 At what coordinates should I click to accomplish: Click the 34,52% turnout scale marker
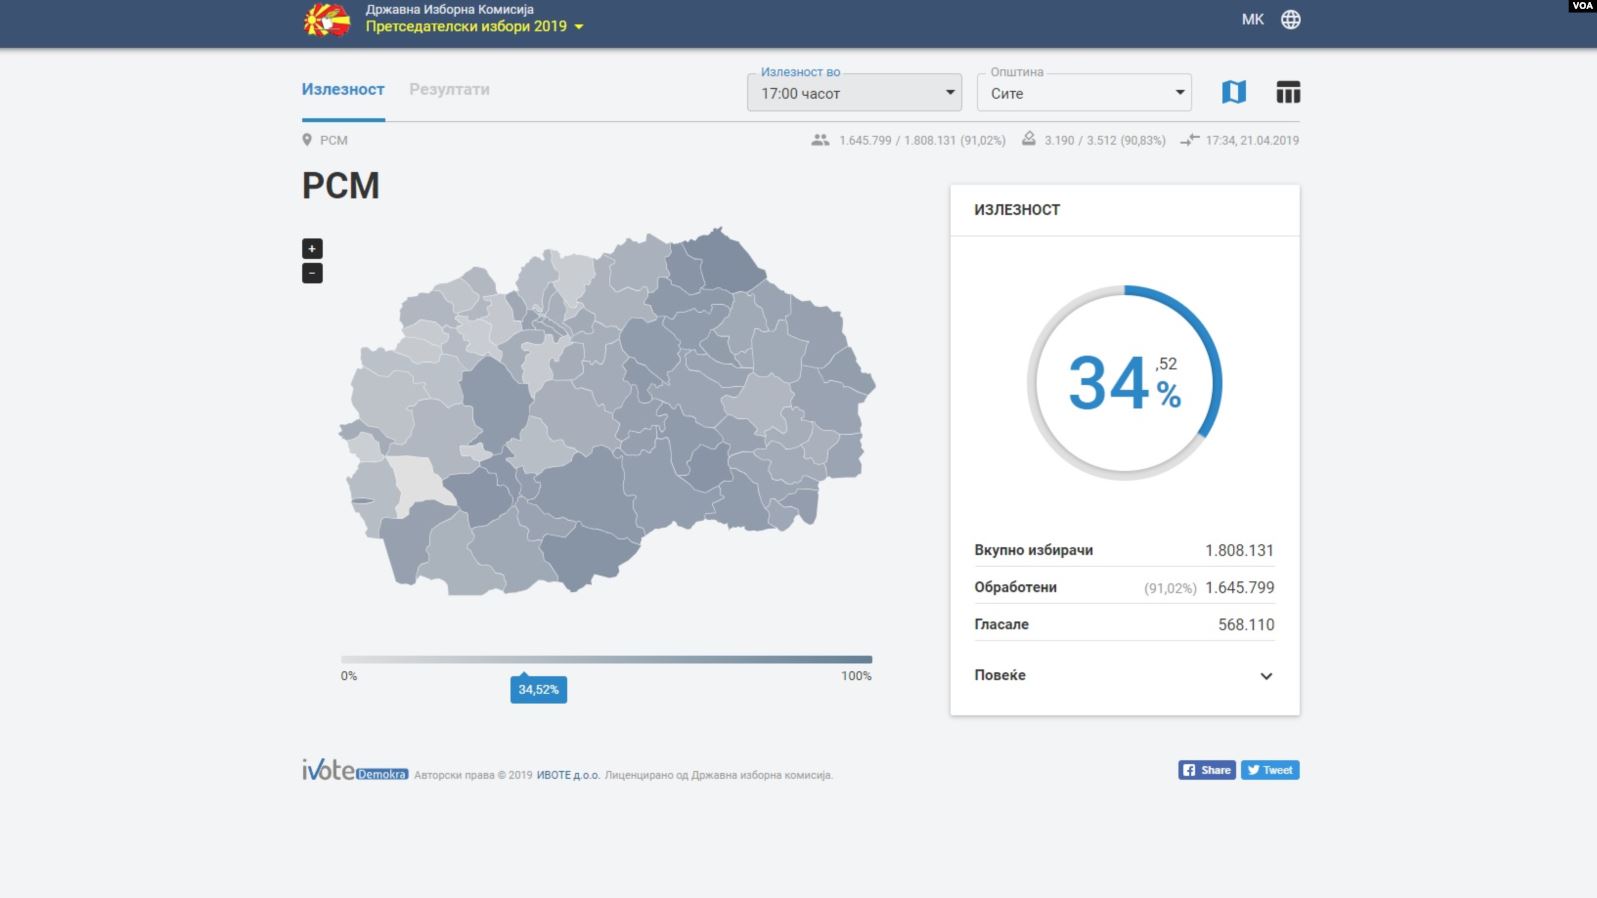pyautogui.click(x=538, y=689)
